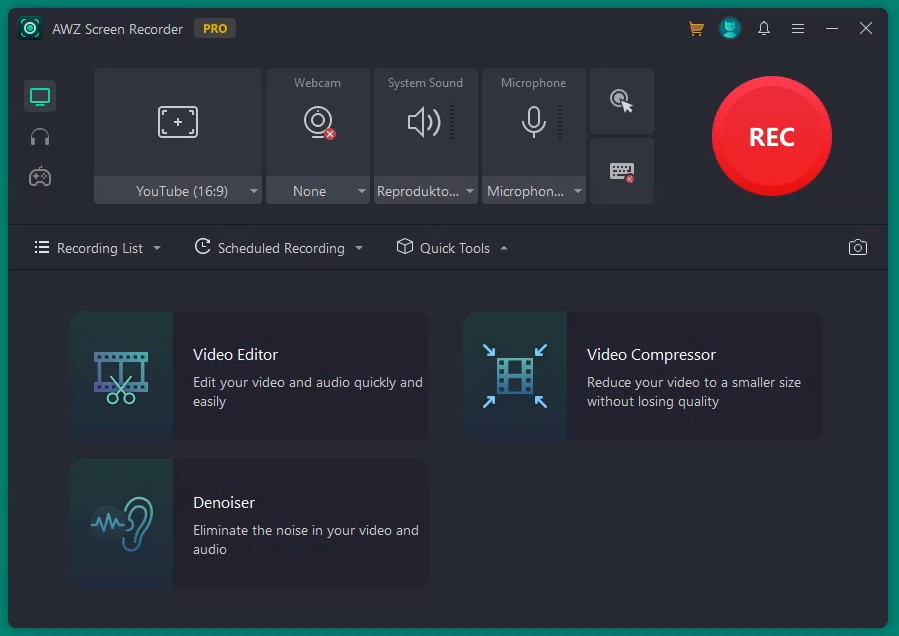Open the shopping cart icon
The height and width of the screenshot is (636, 899).
coord(696,29)
